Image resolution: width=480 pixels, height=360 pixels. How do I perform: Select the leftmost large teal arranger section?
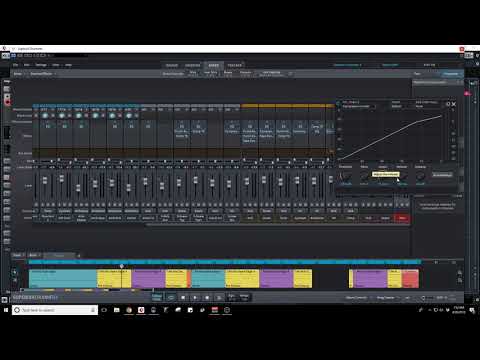click(x=63, y=279)
